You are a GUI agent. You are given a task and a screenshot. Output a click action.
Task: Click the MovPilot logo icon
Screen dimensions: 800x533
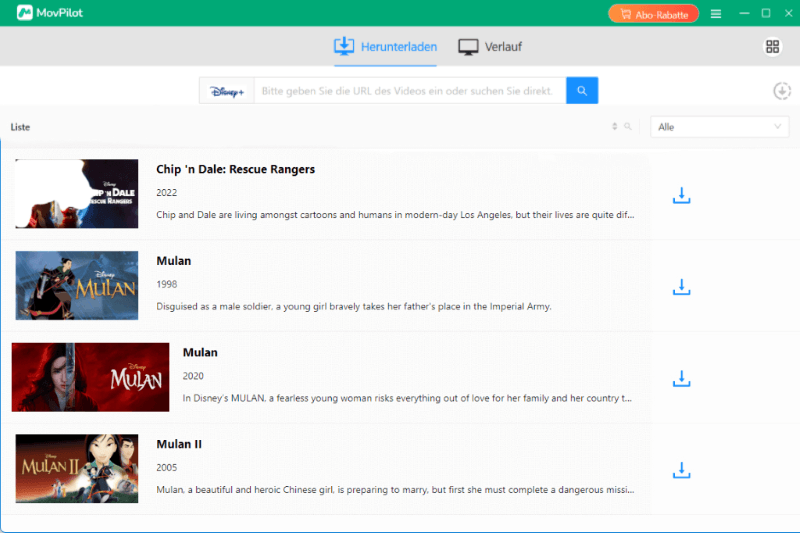pos(24,13)
